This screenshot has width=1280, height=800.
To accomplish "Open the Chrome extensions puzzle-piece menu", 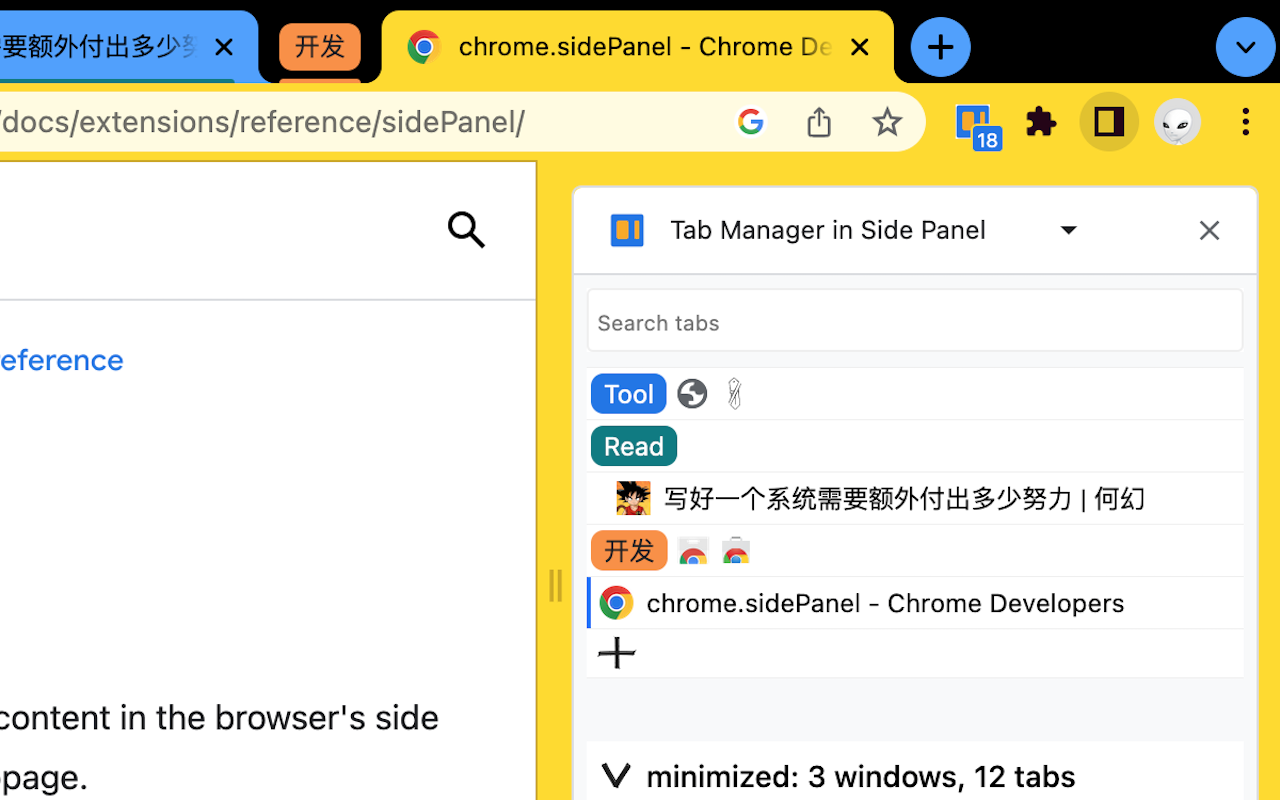I will (x=1041, y=122).
